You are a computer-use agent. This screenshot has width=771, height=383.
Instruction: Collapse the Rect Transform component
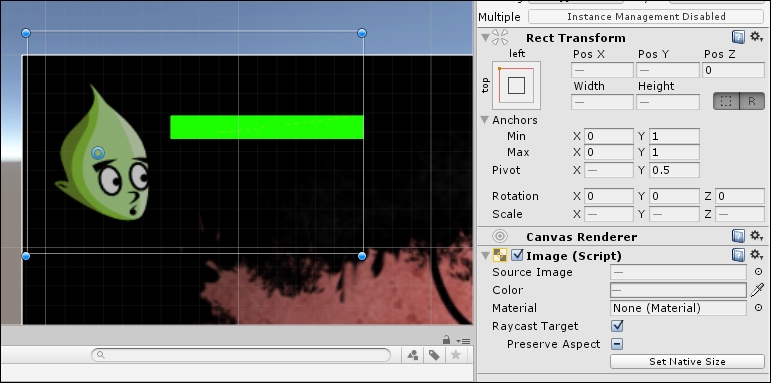pos(485,37)
